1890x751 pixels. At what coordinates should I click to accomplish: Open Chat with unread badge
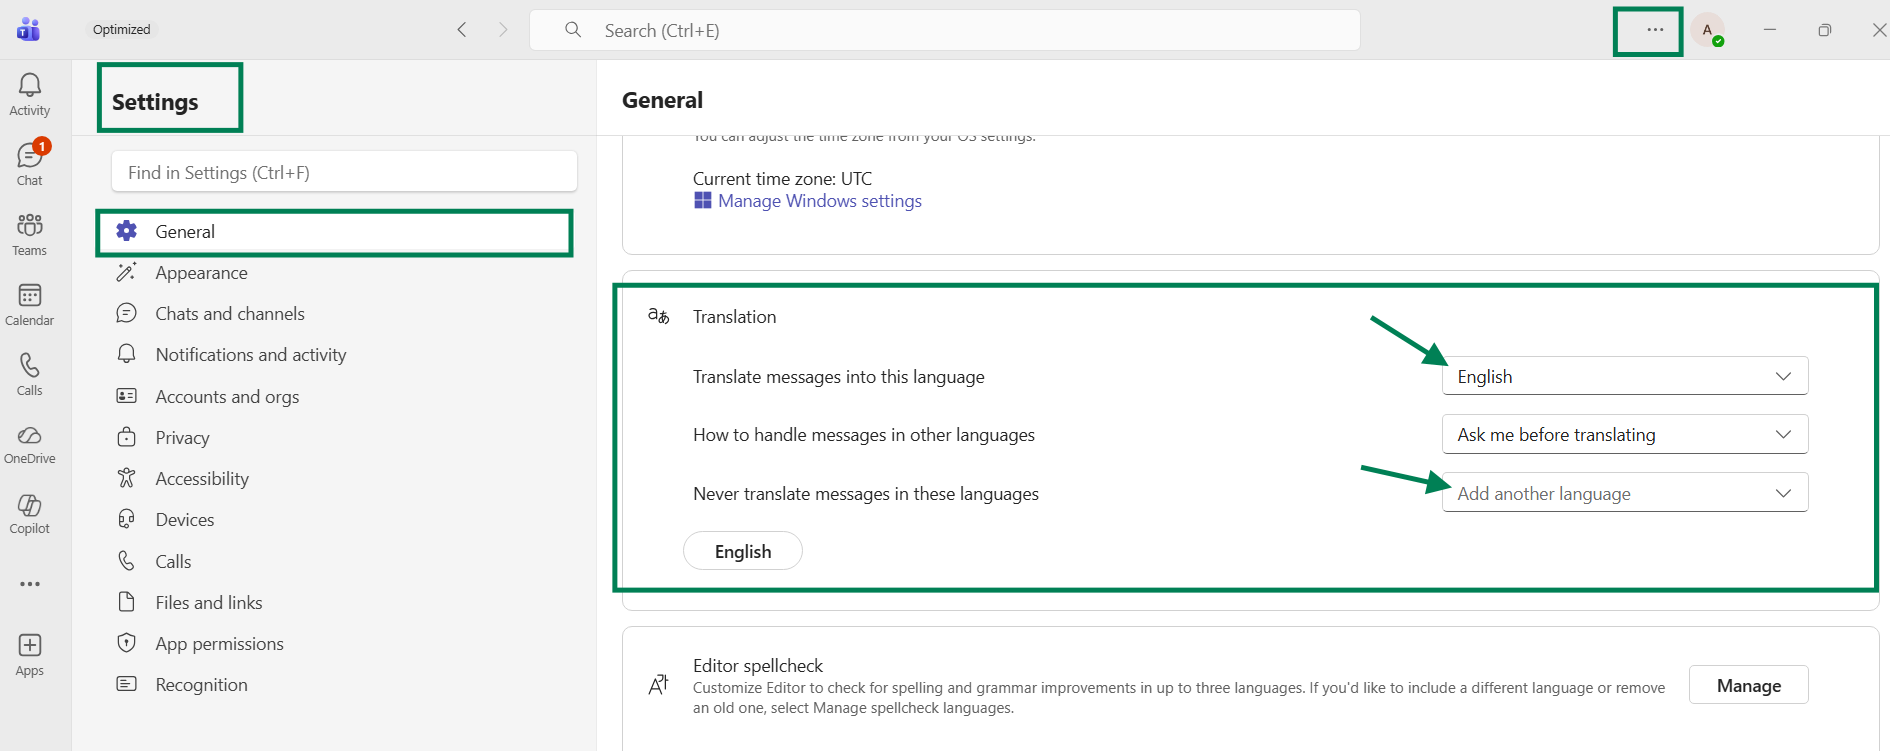[x=30, y=164]
